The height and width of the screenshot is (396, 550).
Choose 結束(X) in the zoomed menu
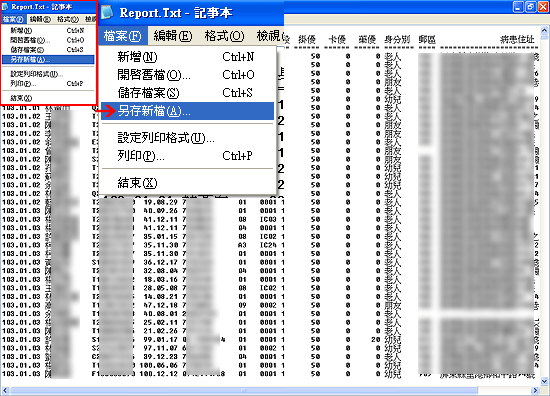[x=187, y=183]
